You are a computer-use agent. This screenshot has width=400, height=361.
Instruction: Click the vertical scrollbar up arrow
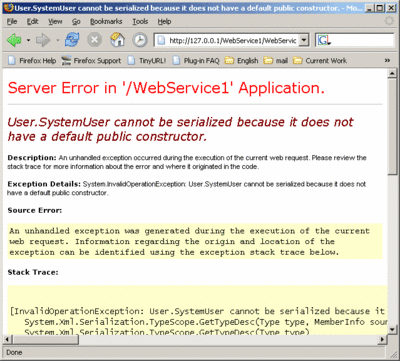[x=392, y=74]
